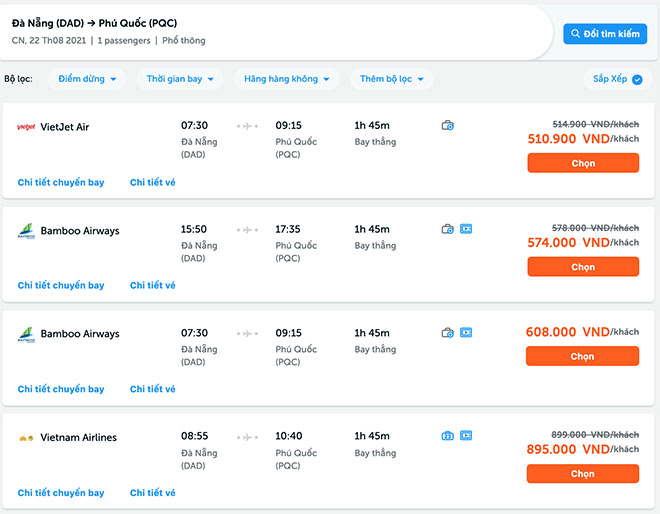Click the VietJet Air airline logo
Screen dimensions: 660x514
pyautogui.click(x=26, y=127)
